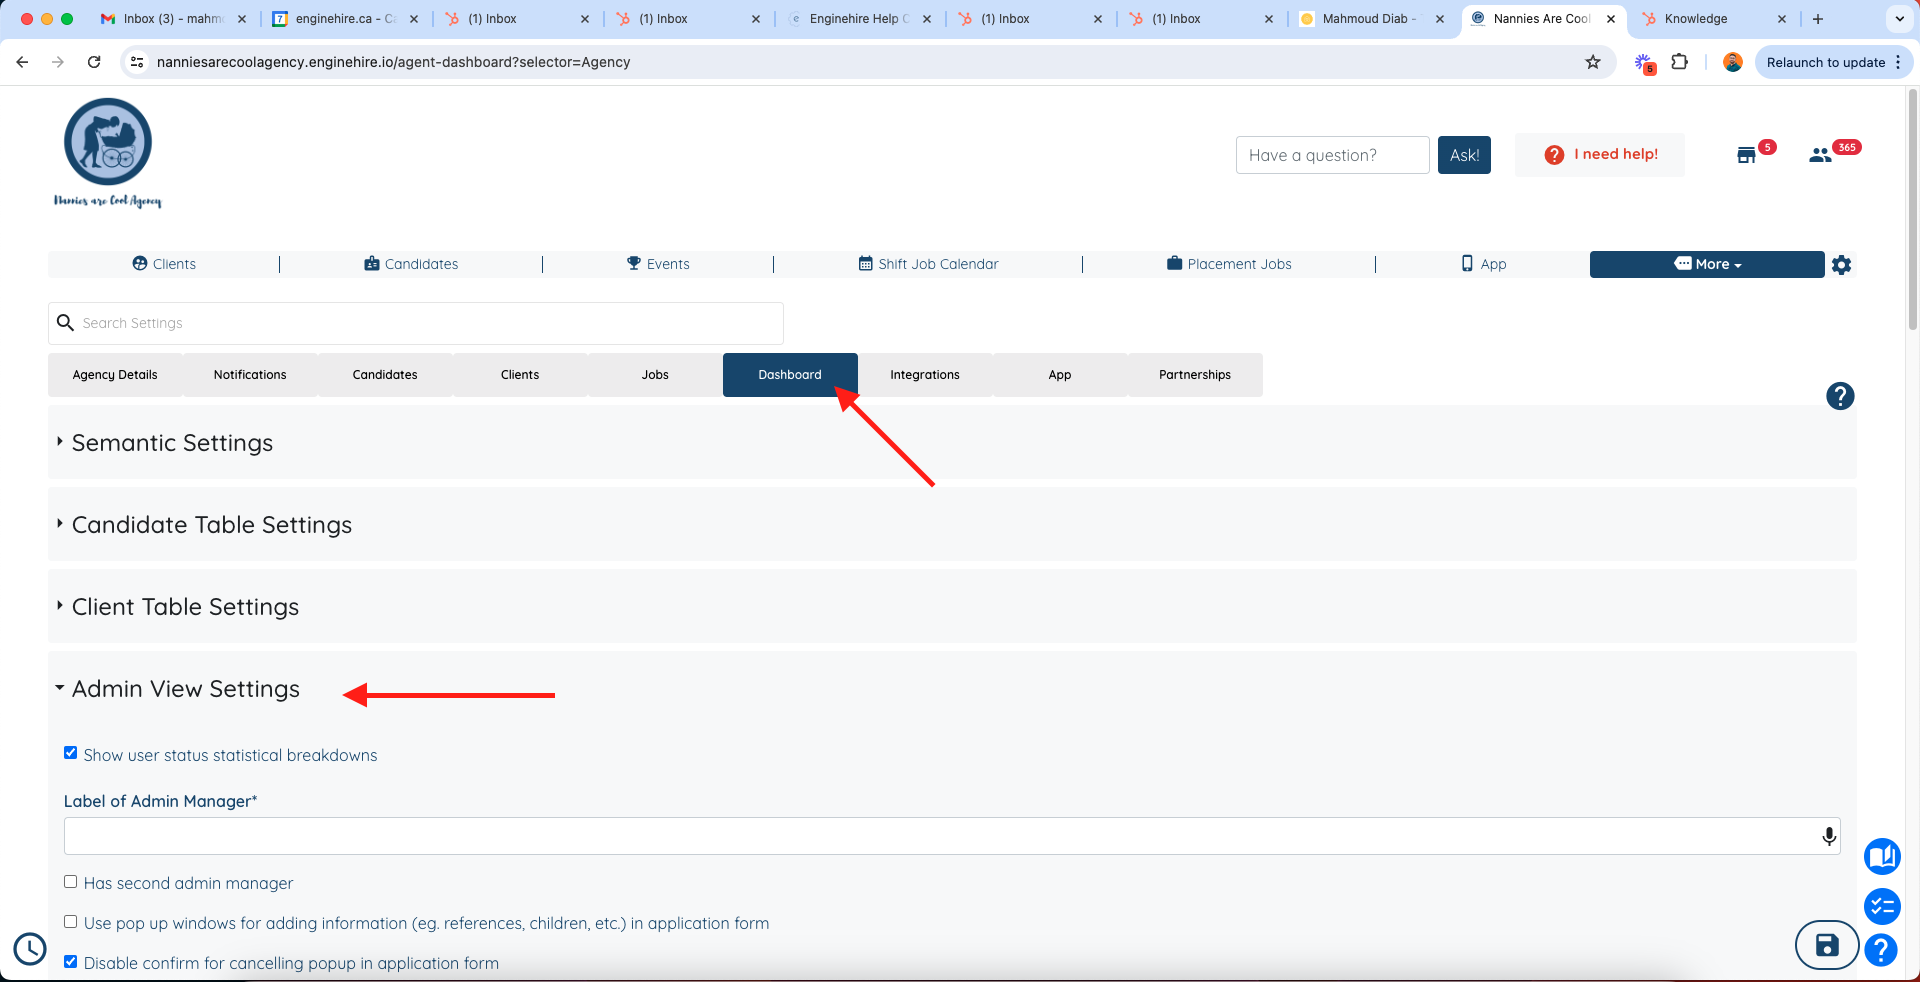1920x982 pixels.
Task: Click the Have a question? field
Action: pos(1332,155)
